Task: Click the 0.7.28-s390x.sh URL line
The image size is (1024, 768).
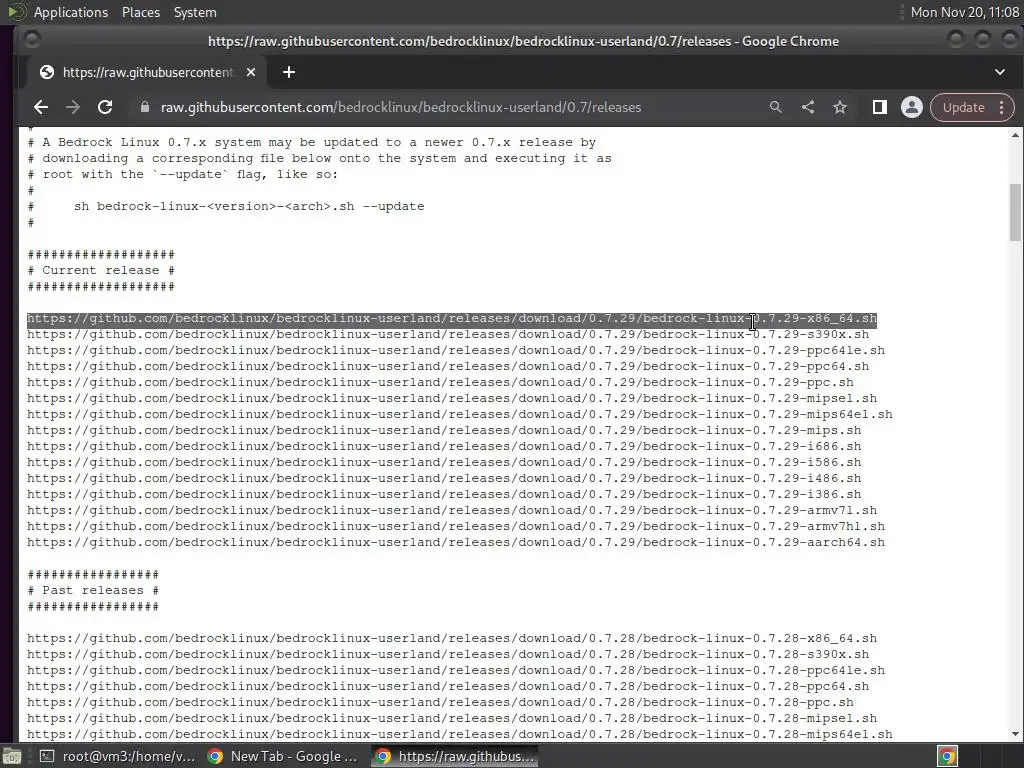Action: tap(448, 654)
